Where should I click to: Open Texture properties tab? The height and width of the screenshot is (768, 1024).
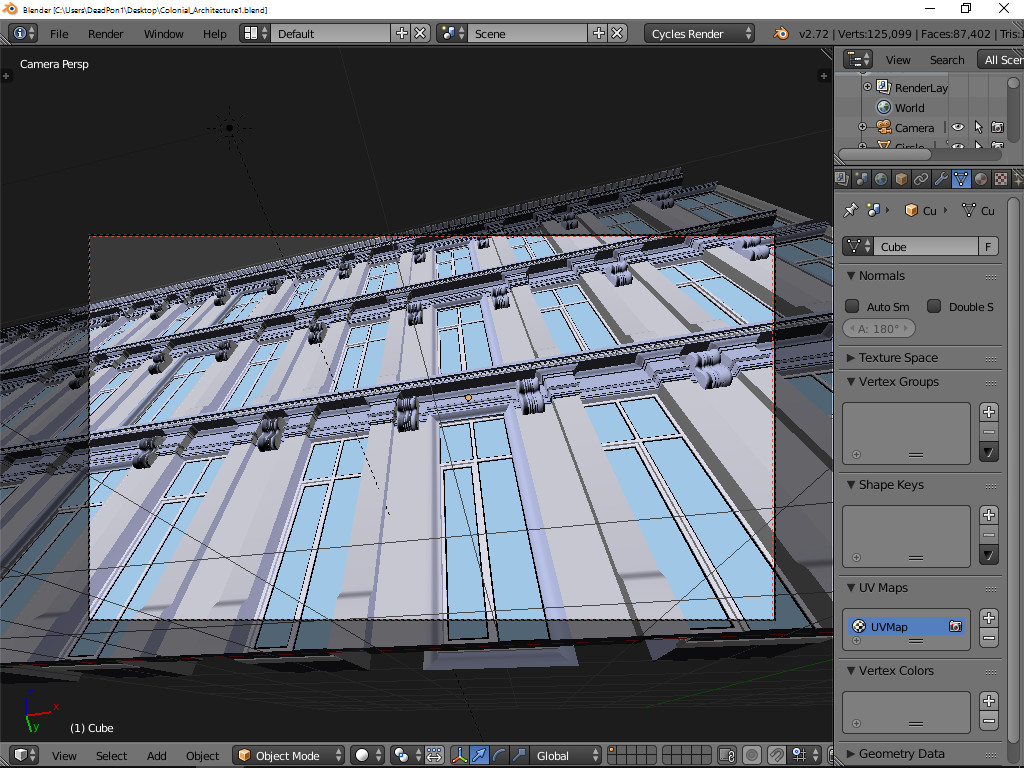[x=1000, y=179]
